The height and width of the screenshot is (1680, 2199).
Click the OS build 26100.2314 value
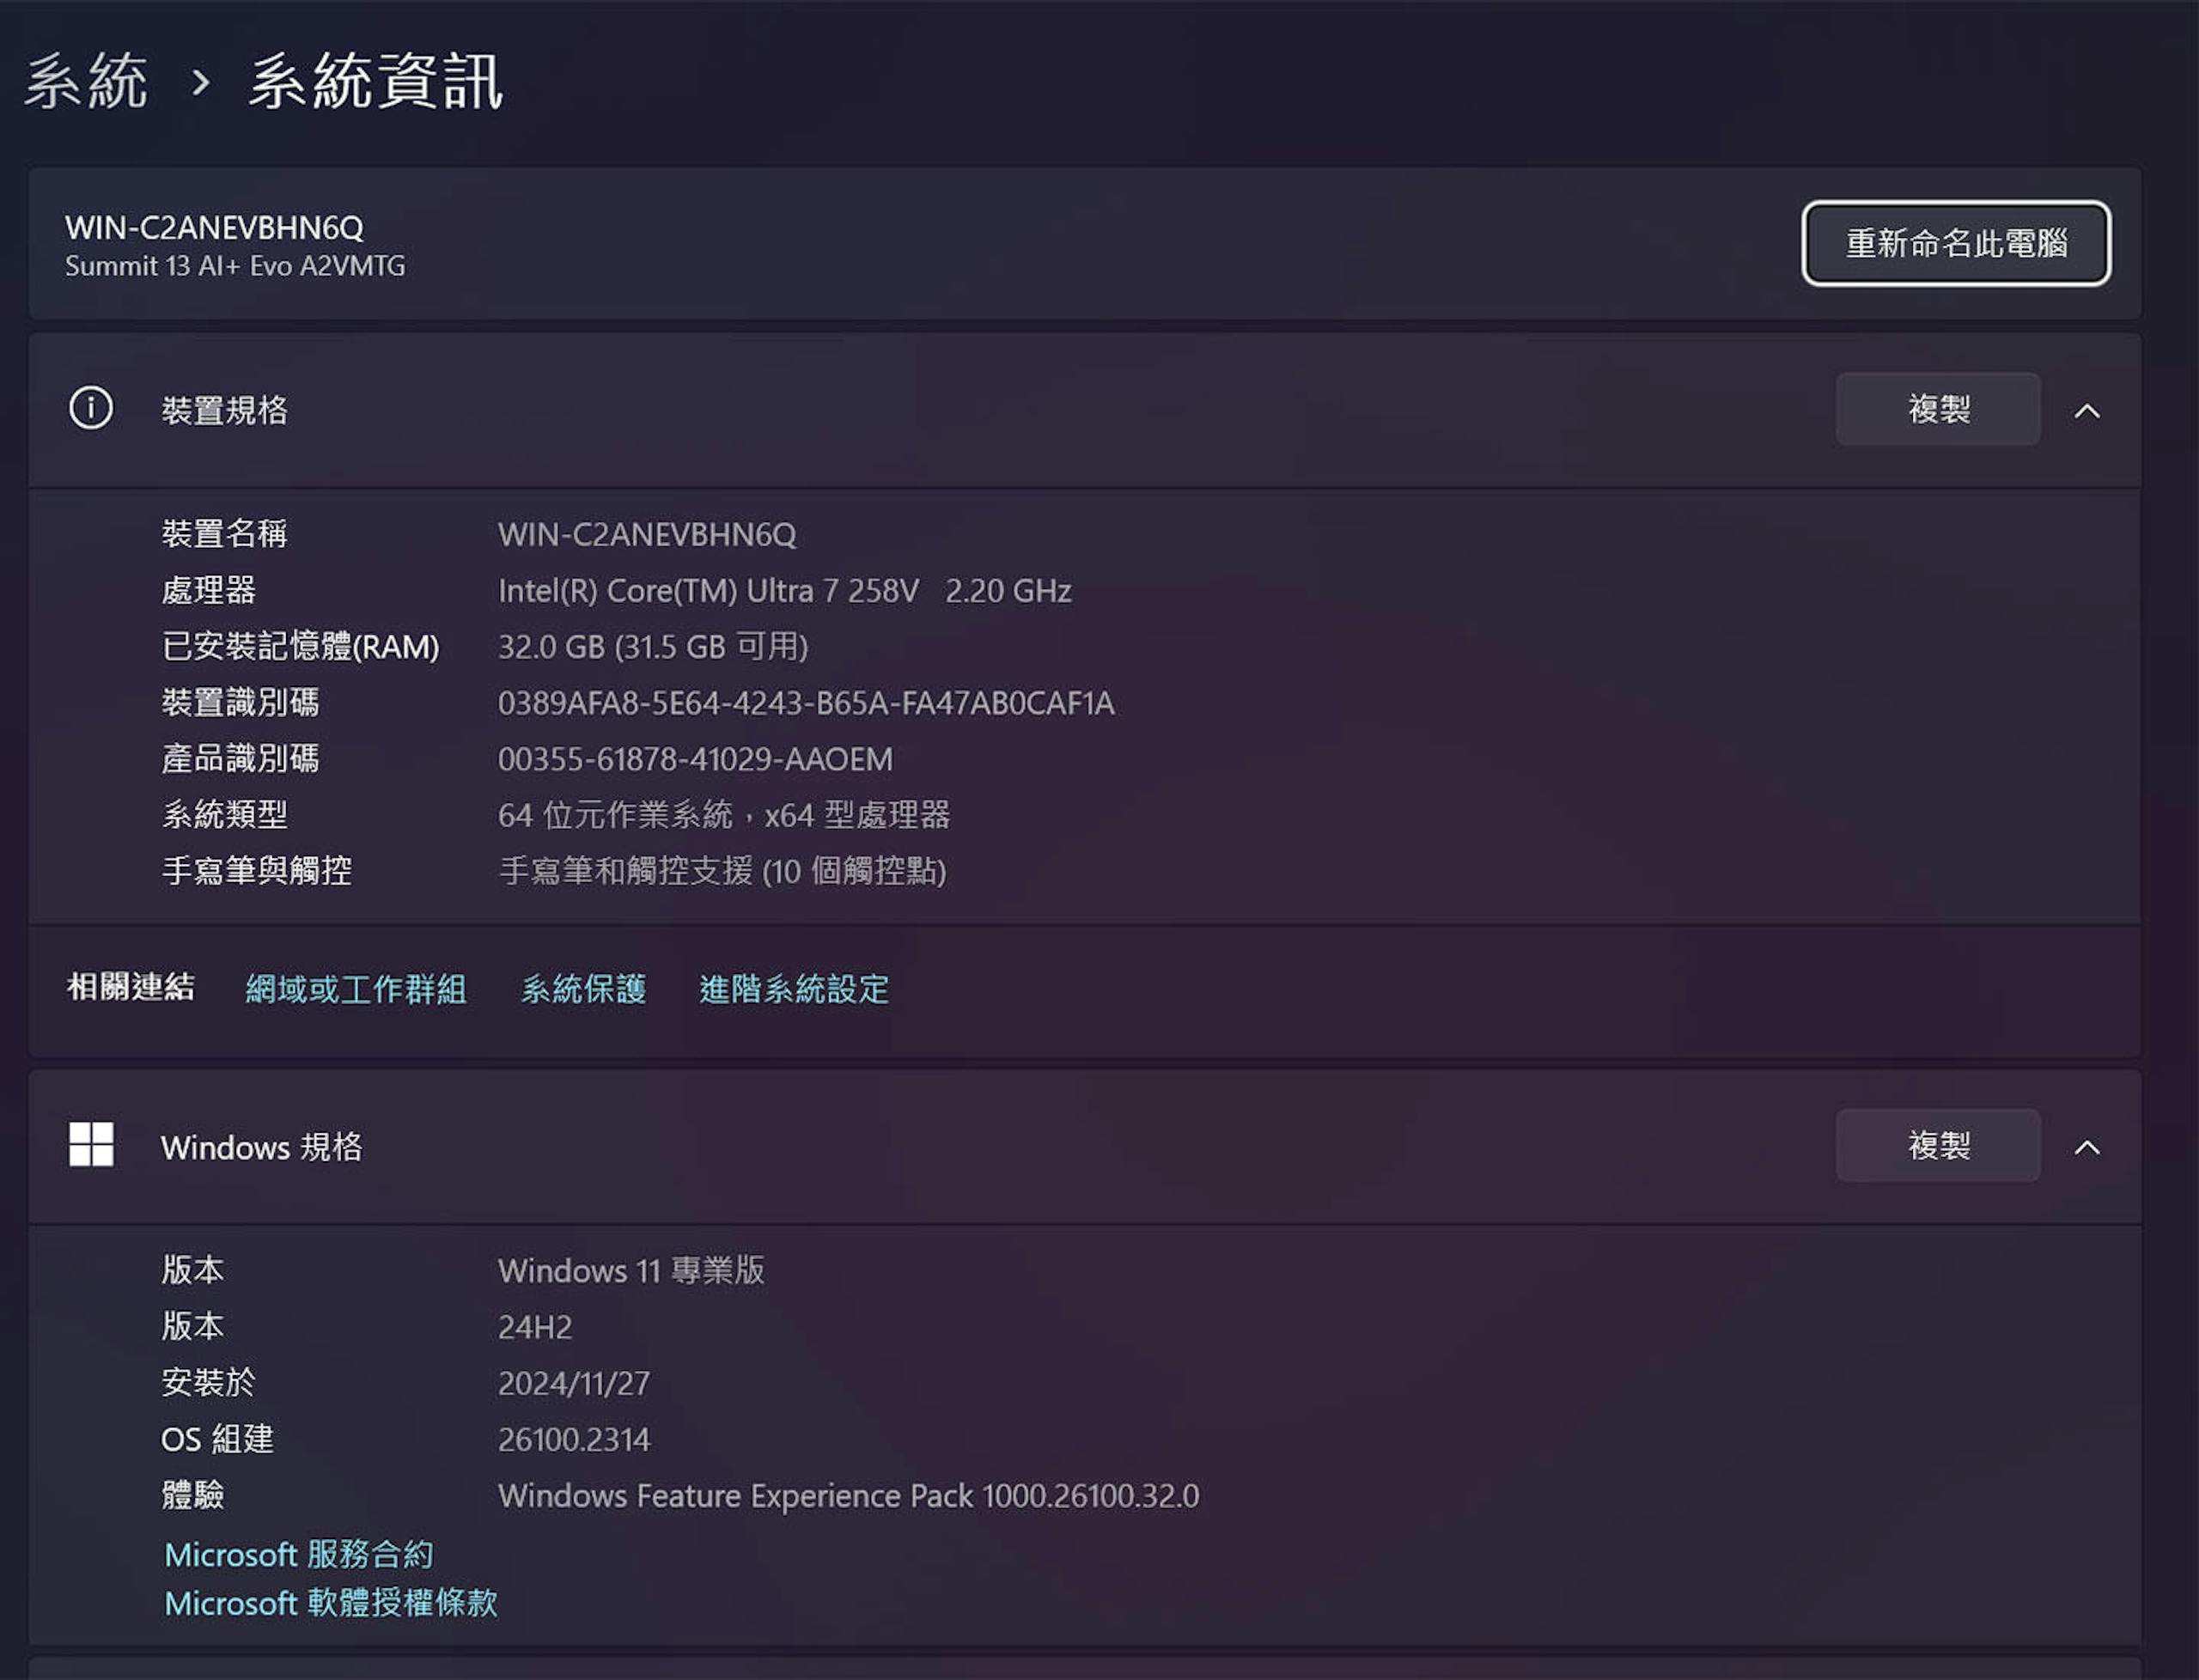click(x=574, y=1439)
